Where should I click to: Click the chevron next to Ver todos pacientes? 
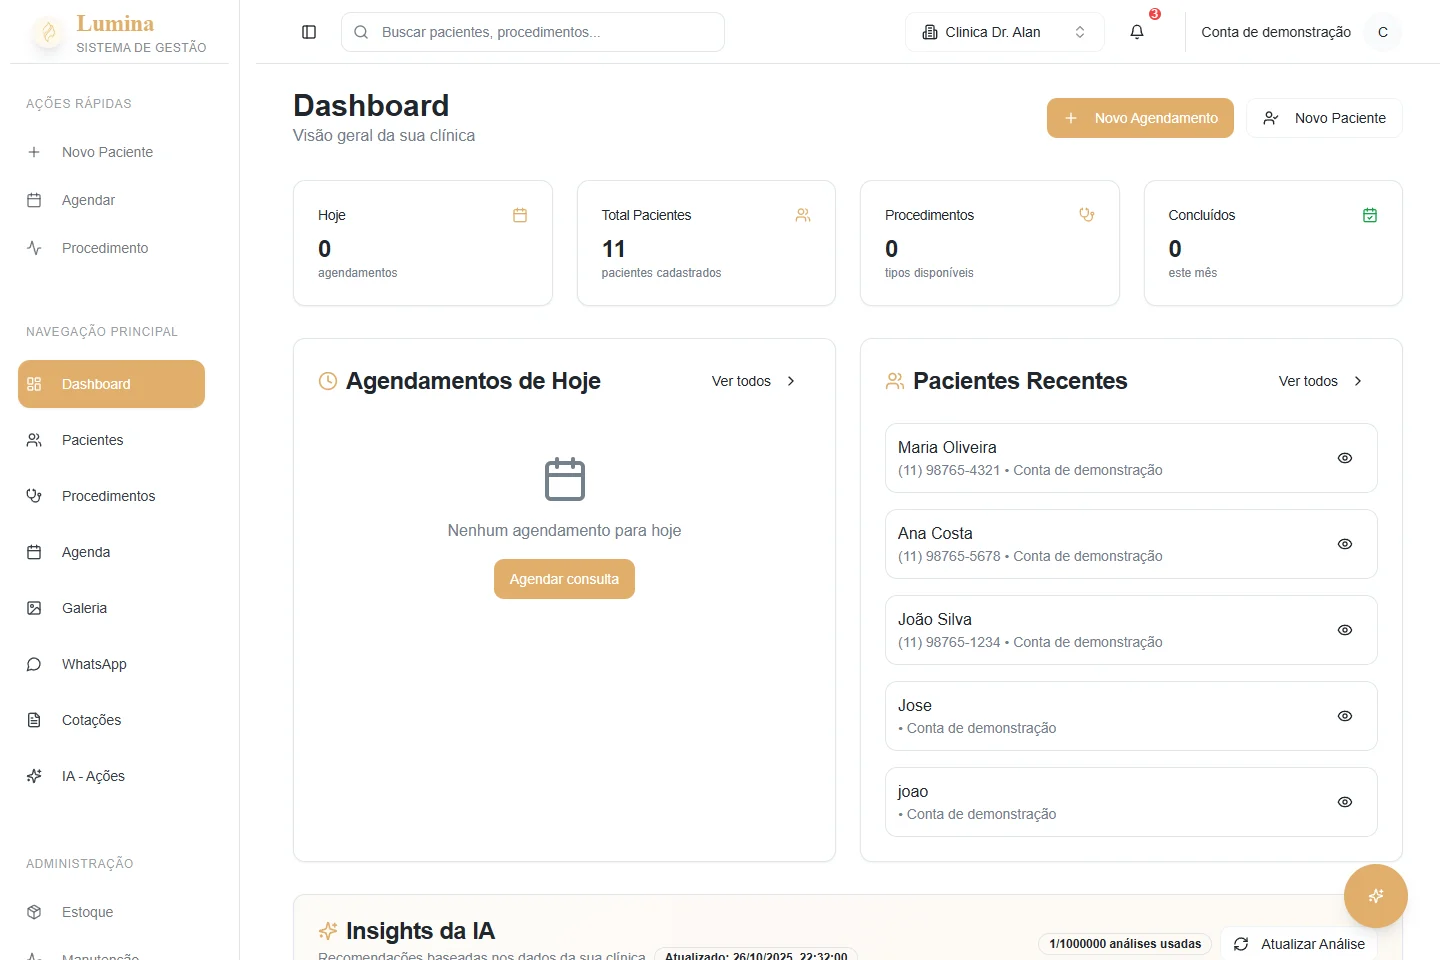tap(1358, 381)
